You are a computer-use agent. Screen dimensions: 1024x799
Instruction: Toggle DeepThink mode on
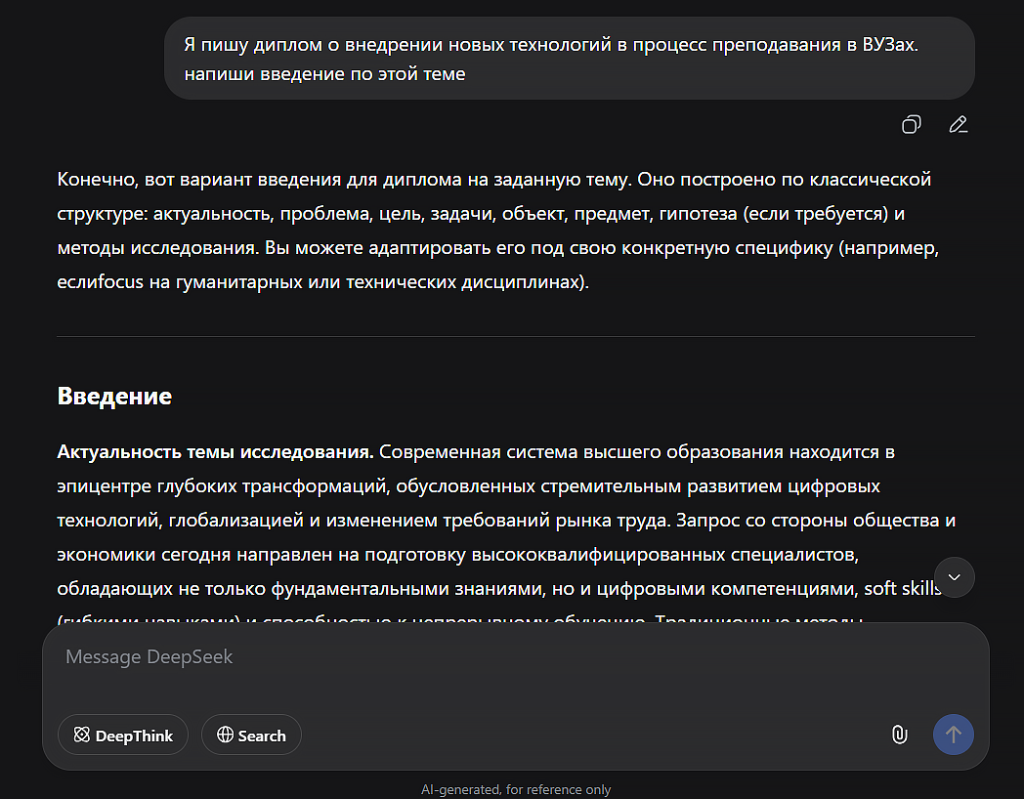[123, 735]
